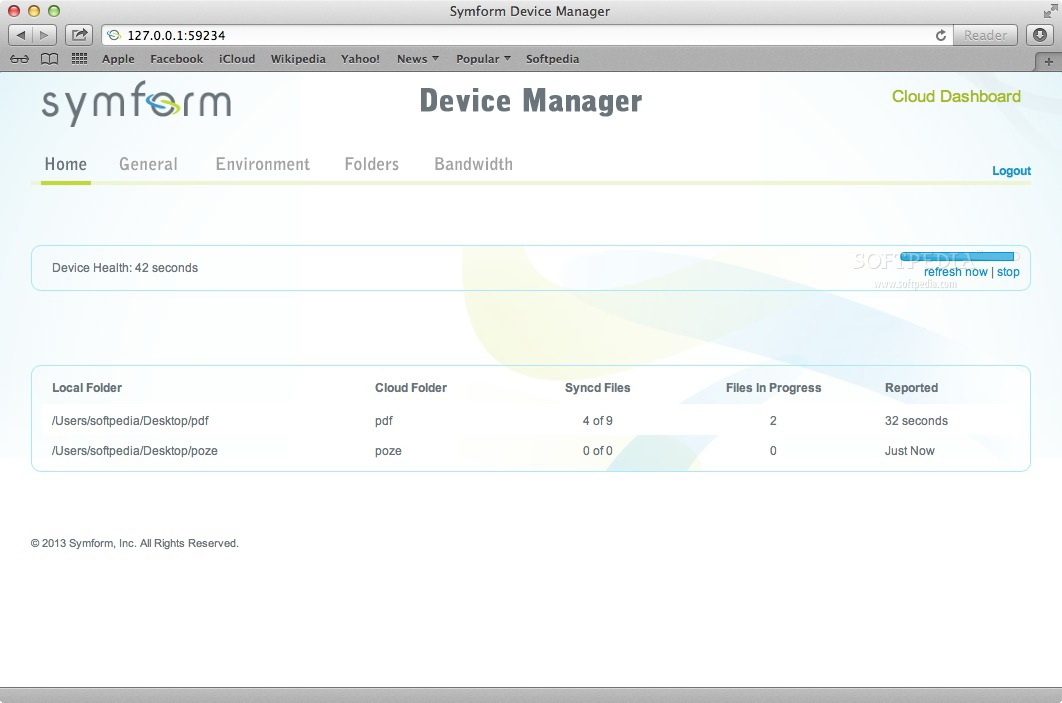Screen dimensions: 1062x703
Task: Open the iCloud bookmark
Action: point(237,59)
